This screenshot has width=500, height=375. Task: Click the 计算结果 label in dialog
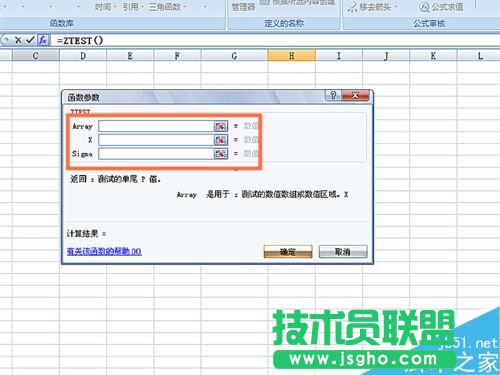coord(82,233)
